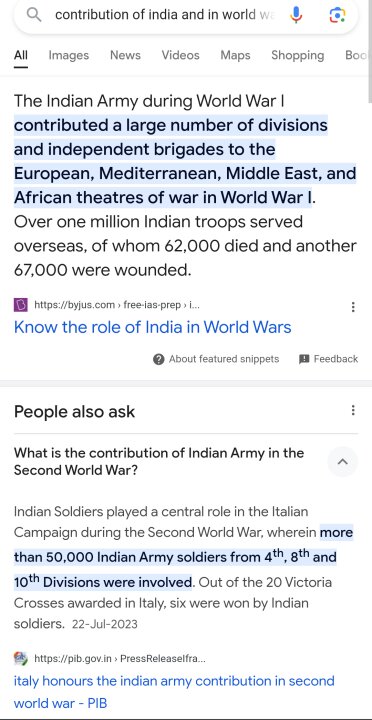Viewport: 372px width, 720px height.
Task: Select the Maps tab
Action: point(235,56)
